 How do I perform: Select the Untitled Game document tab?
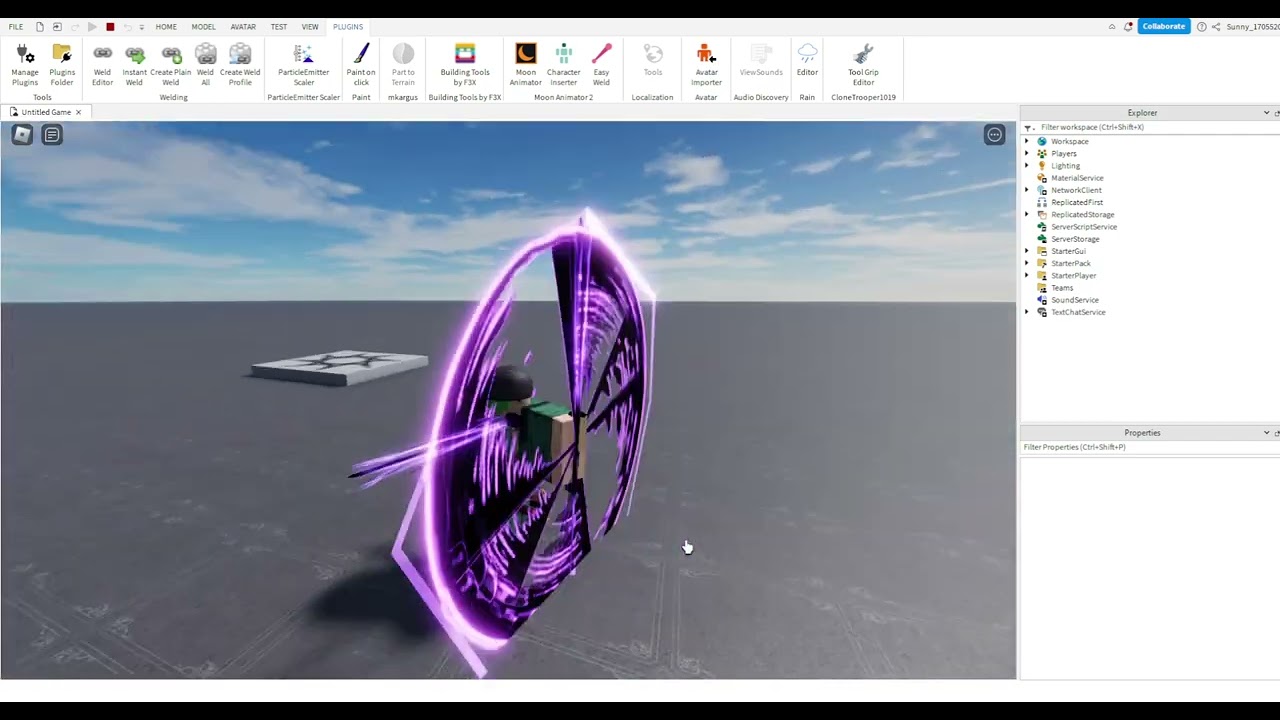point(46,112)
